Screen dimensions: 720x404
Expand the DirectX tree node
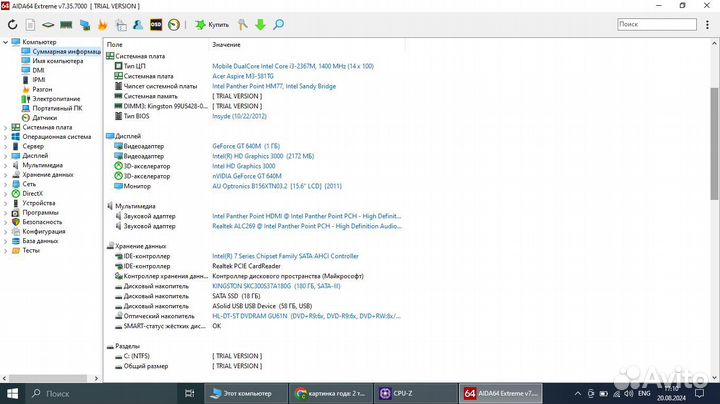(x=6, y=194)
